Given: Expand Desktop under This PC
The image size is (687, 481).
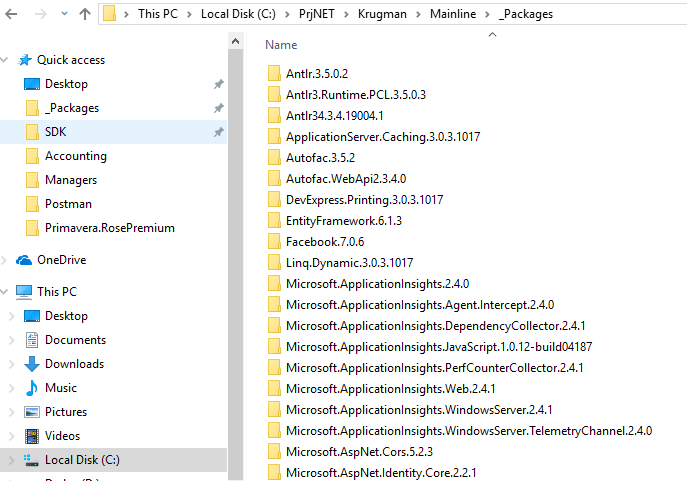Looking at the screenshot, I should point(12,316).
